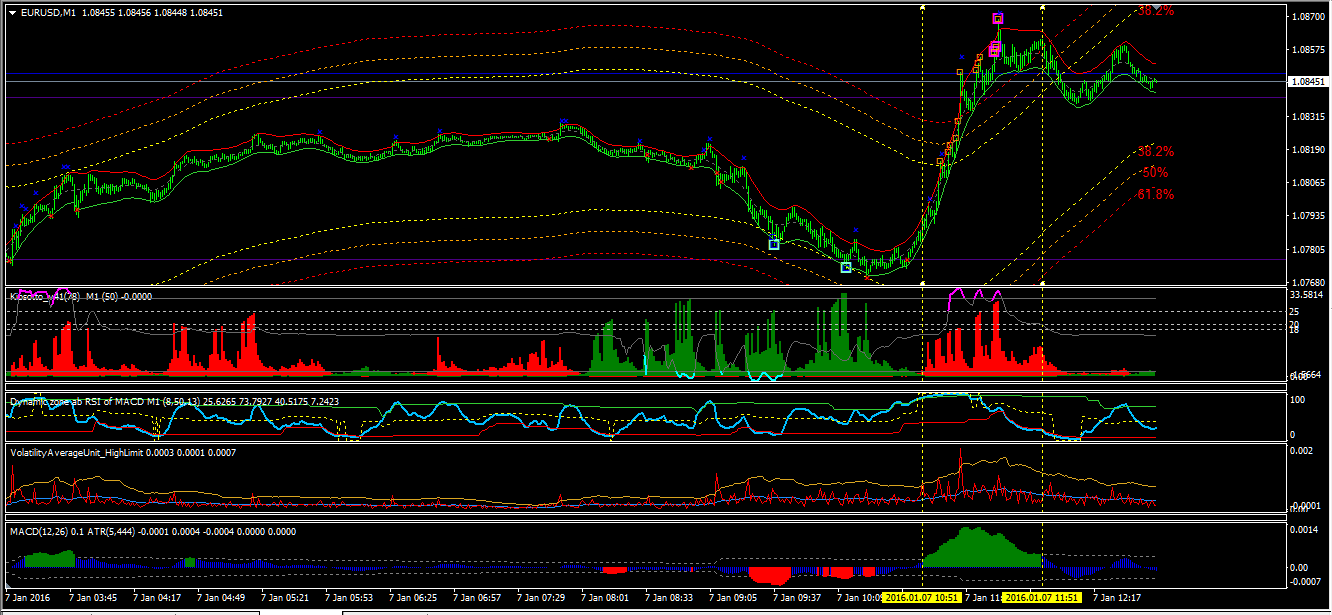Click the 7 Jan 05:53 time label

(x=349, y=597)
